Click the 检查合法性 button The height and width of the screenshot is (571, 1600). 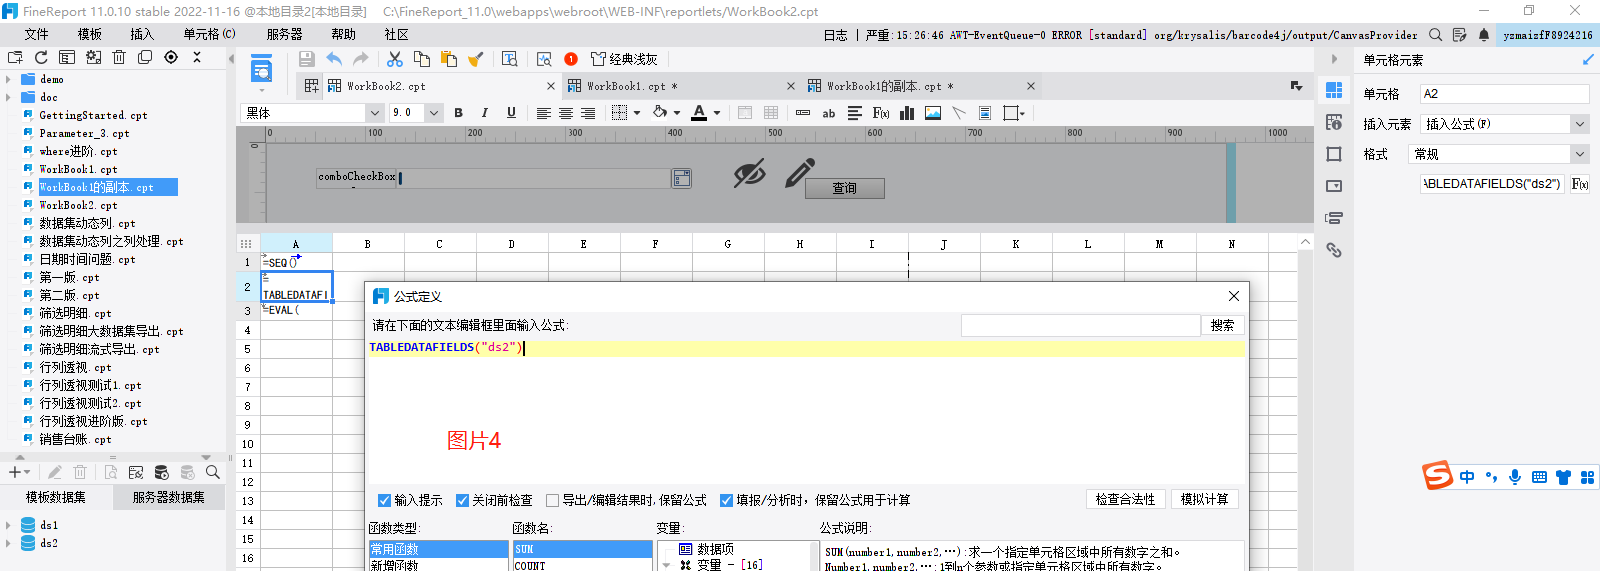pyautogui.click(x=1125, y=499)
